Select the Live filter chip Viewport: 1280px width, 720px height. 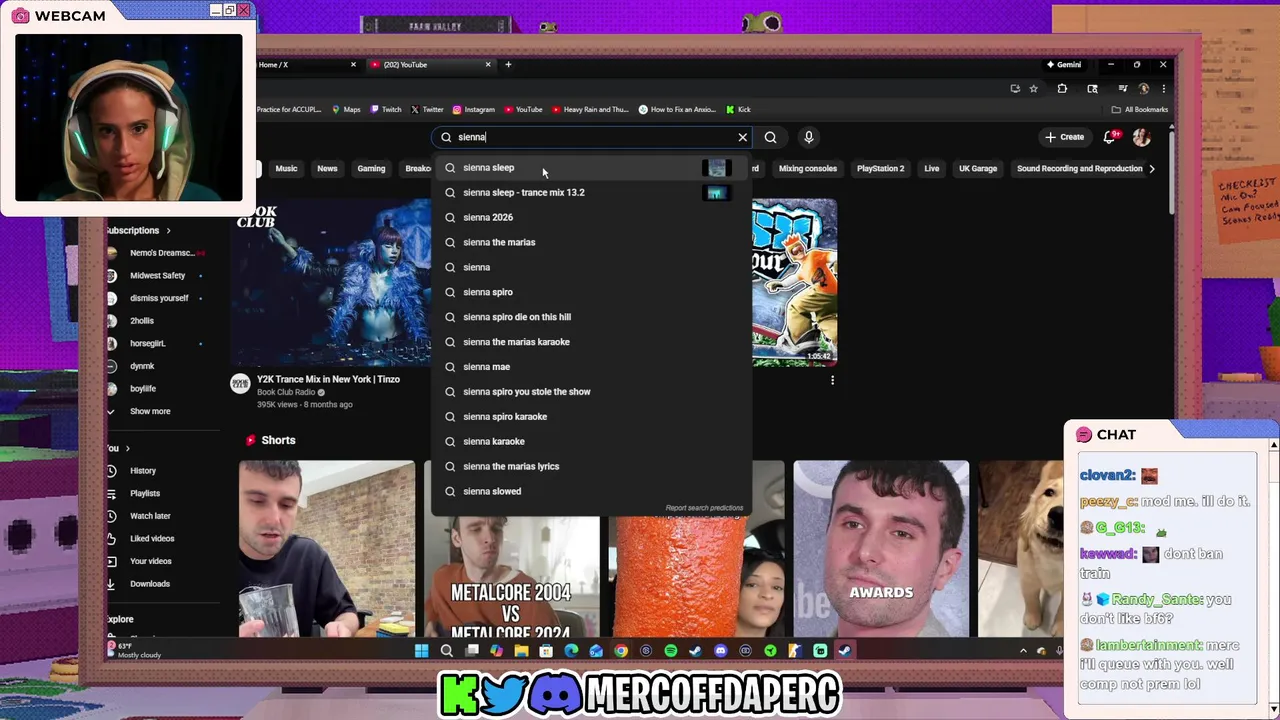click(x=931, y=168)
